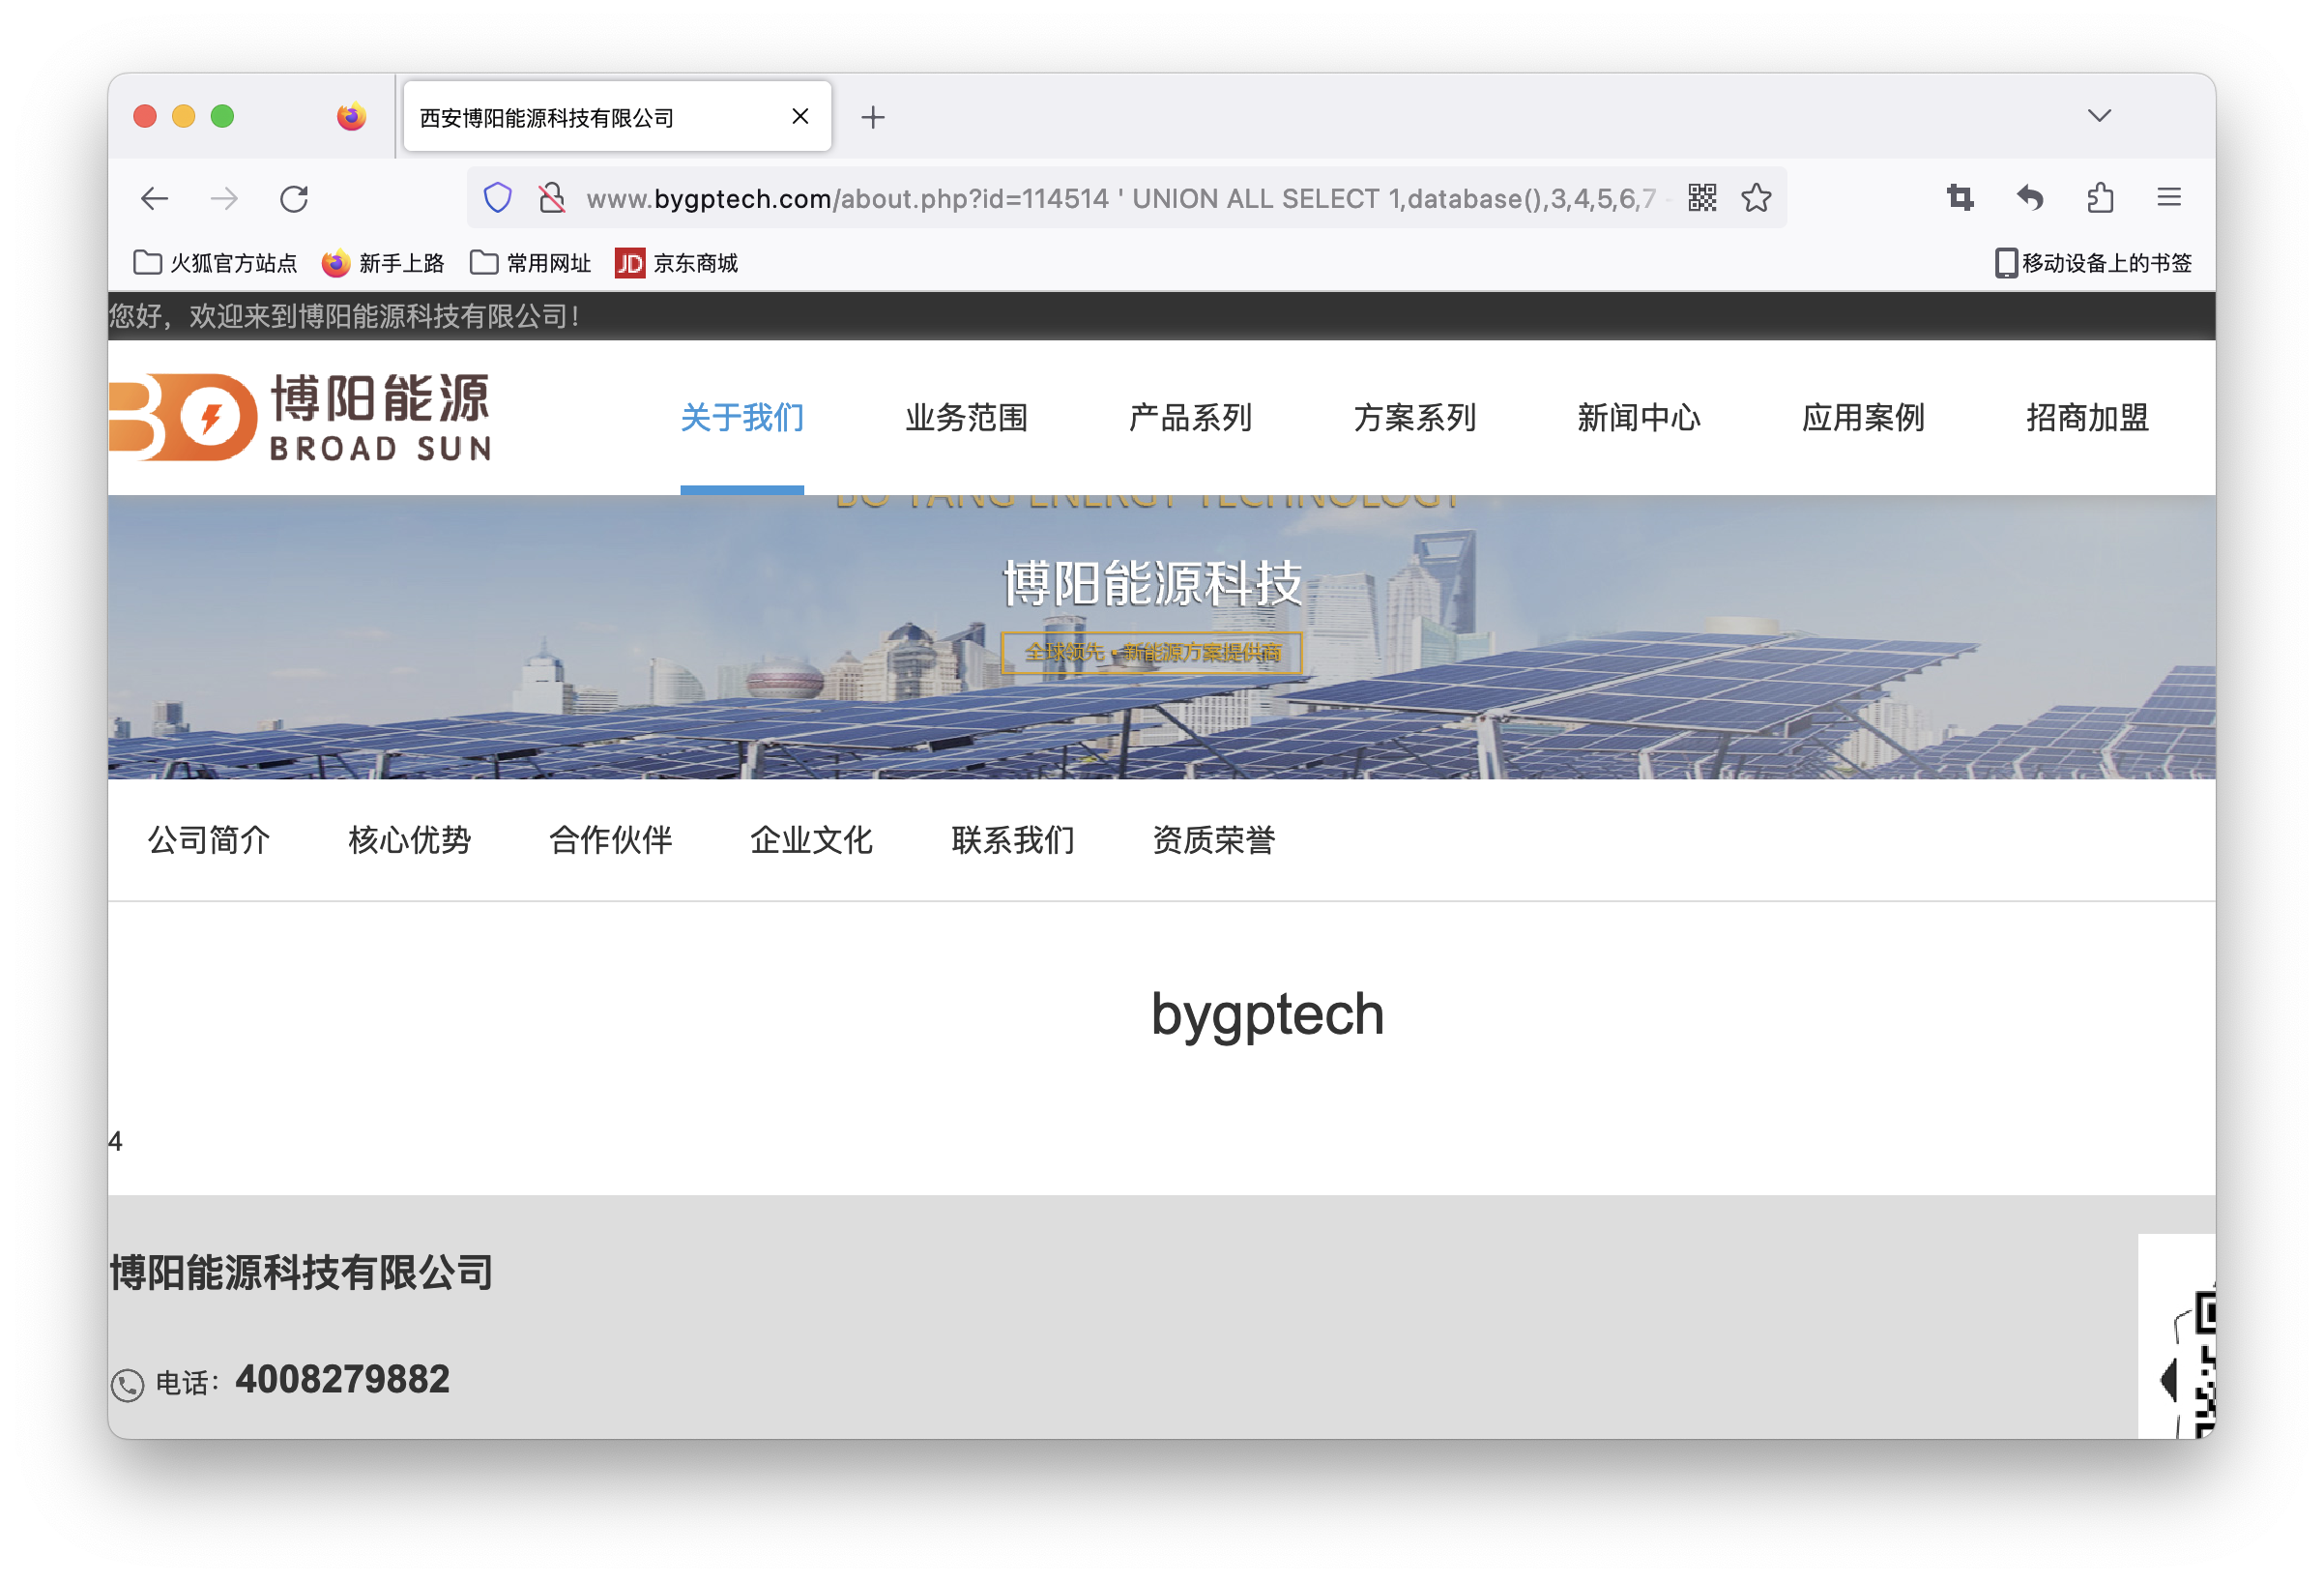The height and width of the screenshot is (1582, 2324).
Task: Open the tracking protection shield icon
Action: pyautogui.click(x=498, y=198)
